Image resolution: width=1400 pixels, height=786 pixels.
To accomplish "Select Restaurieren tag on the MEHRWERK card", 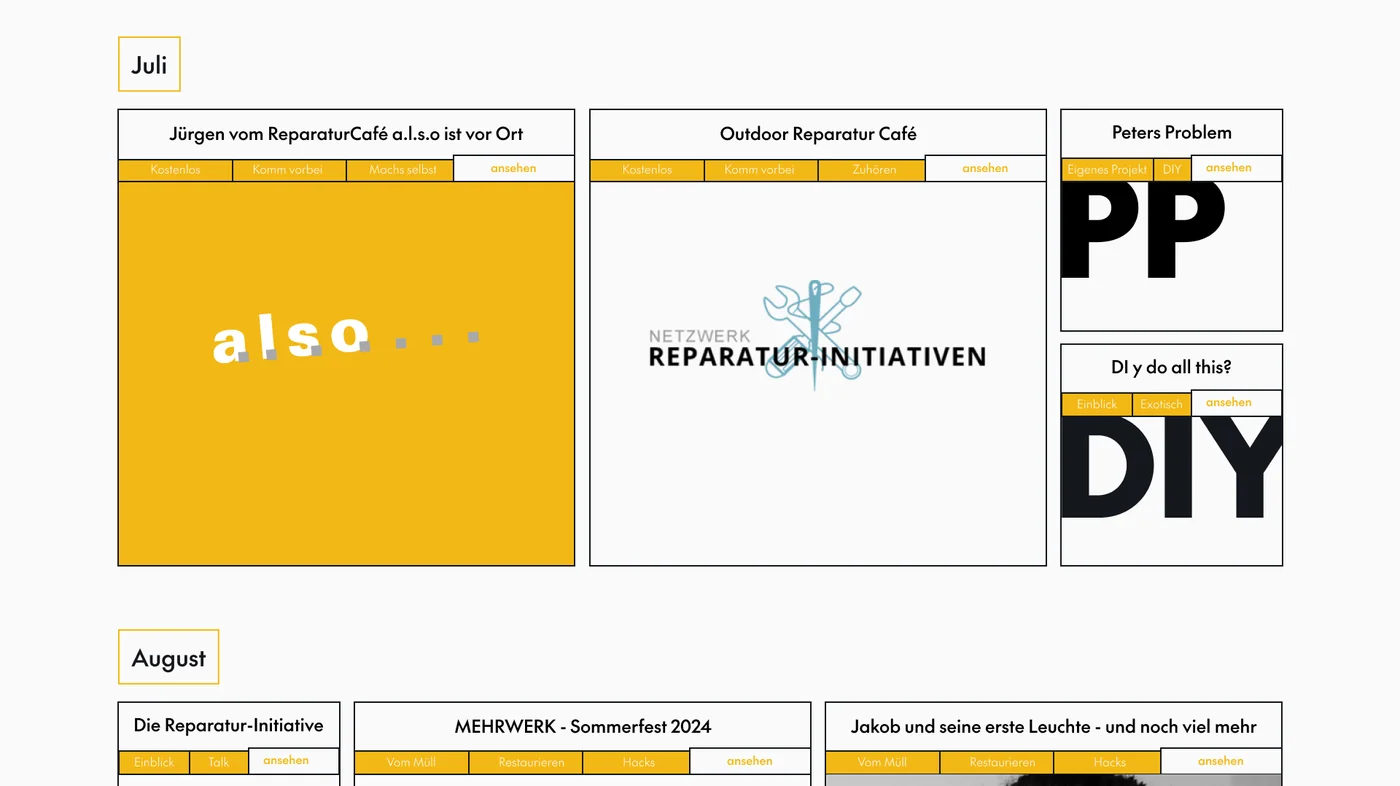I will (525, 762).
